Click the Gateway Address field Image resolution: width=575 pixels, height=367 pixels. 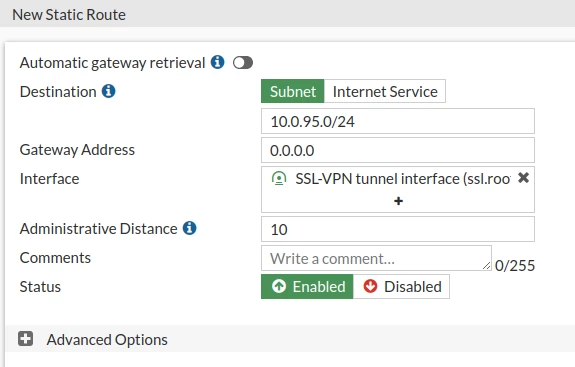398,150
